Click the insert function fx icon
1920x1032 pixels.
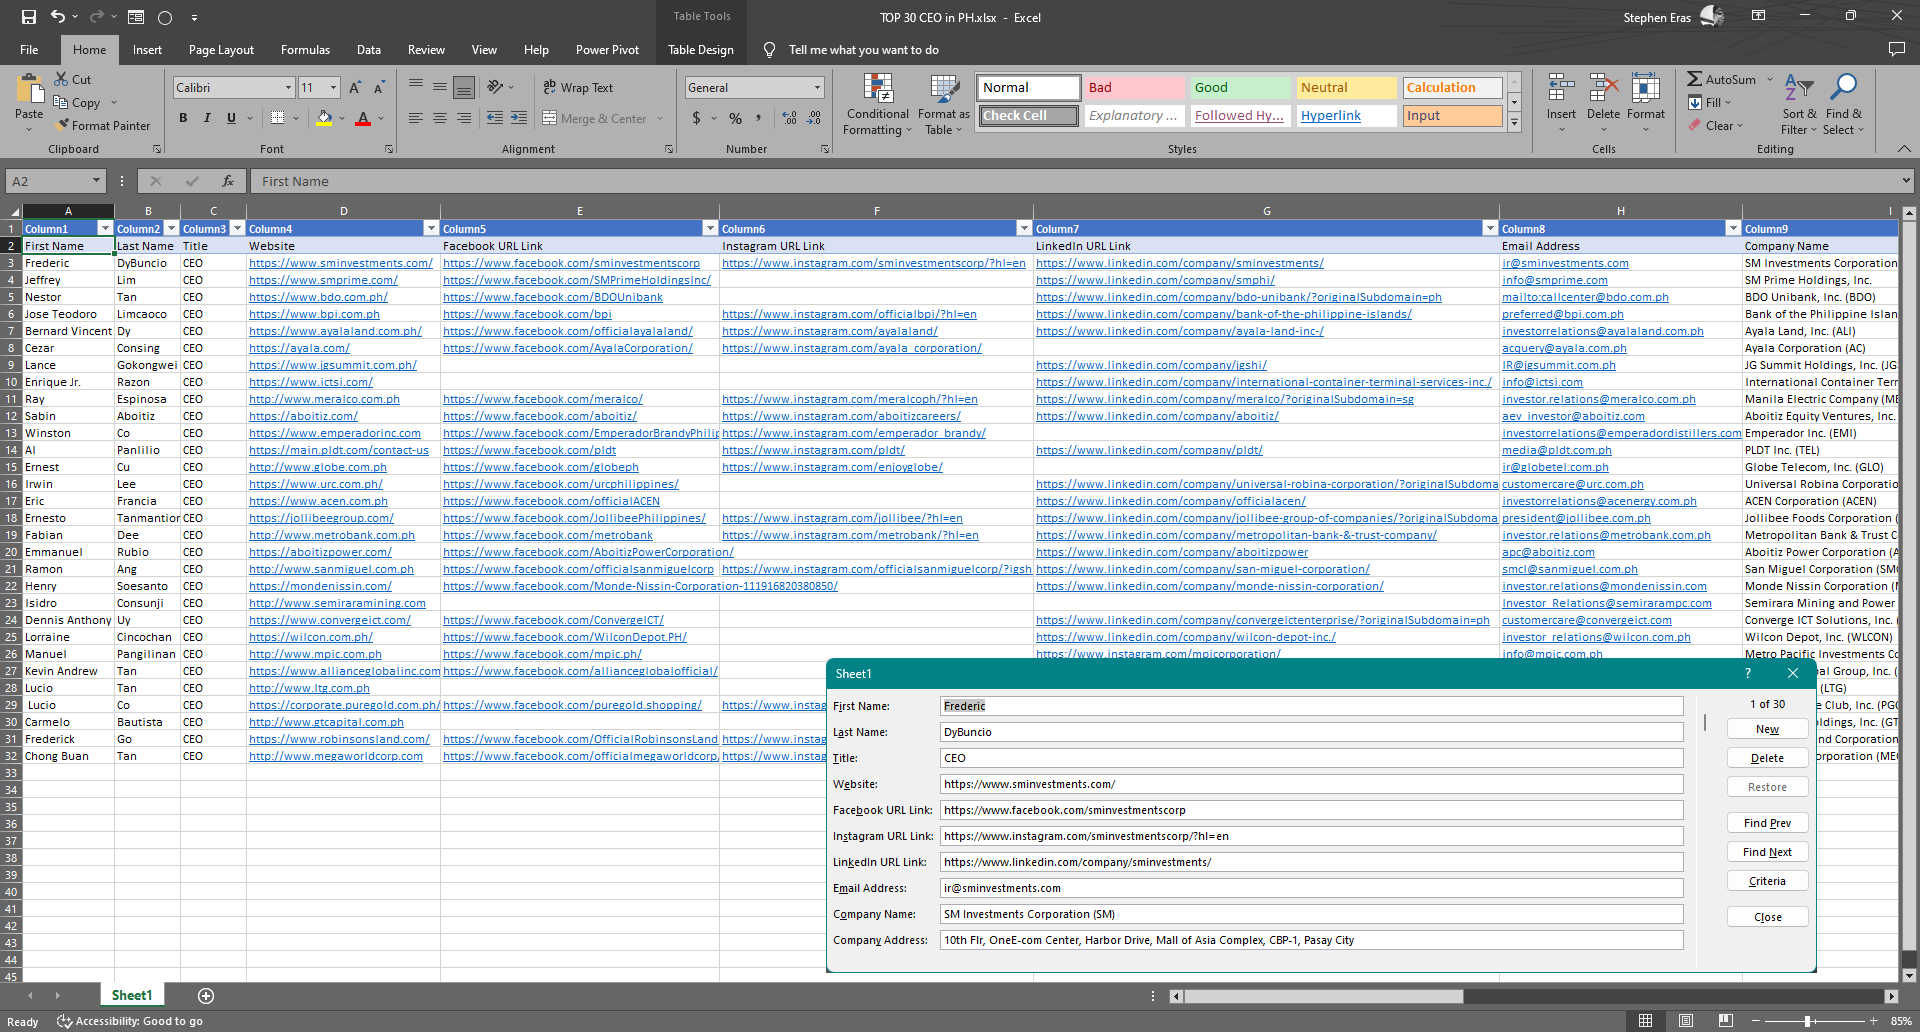tap(228, 181)
